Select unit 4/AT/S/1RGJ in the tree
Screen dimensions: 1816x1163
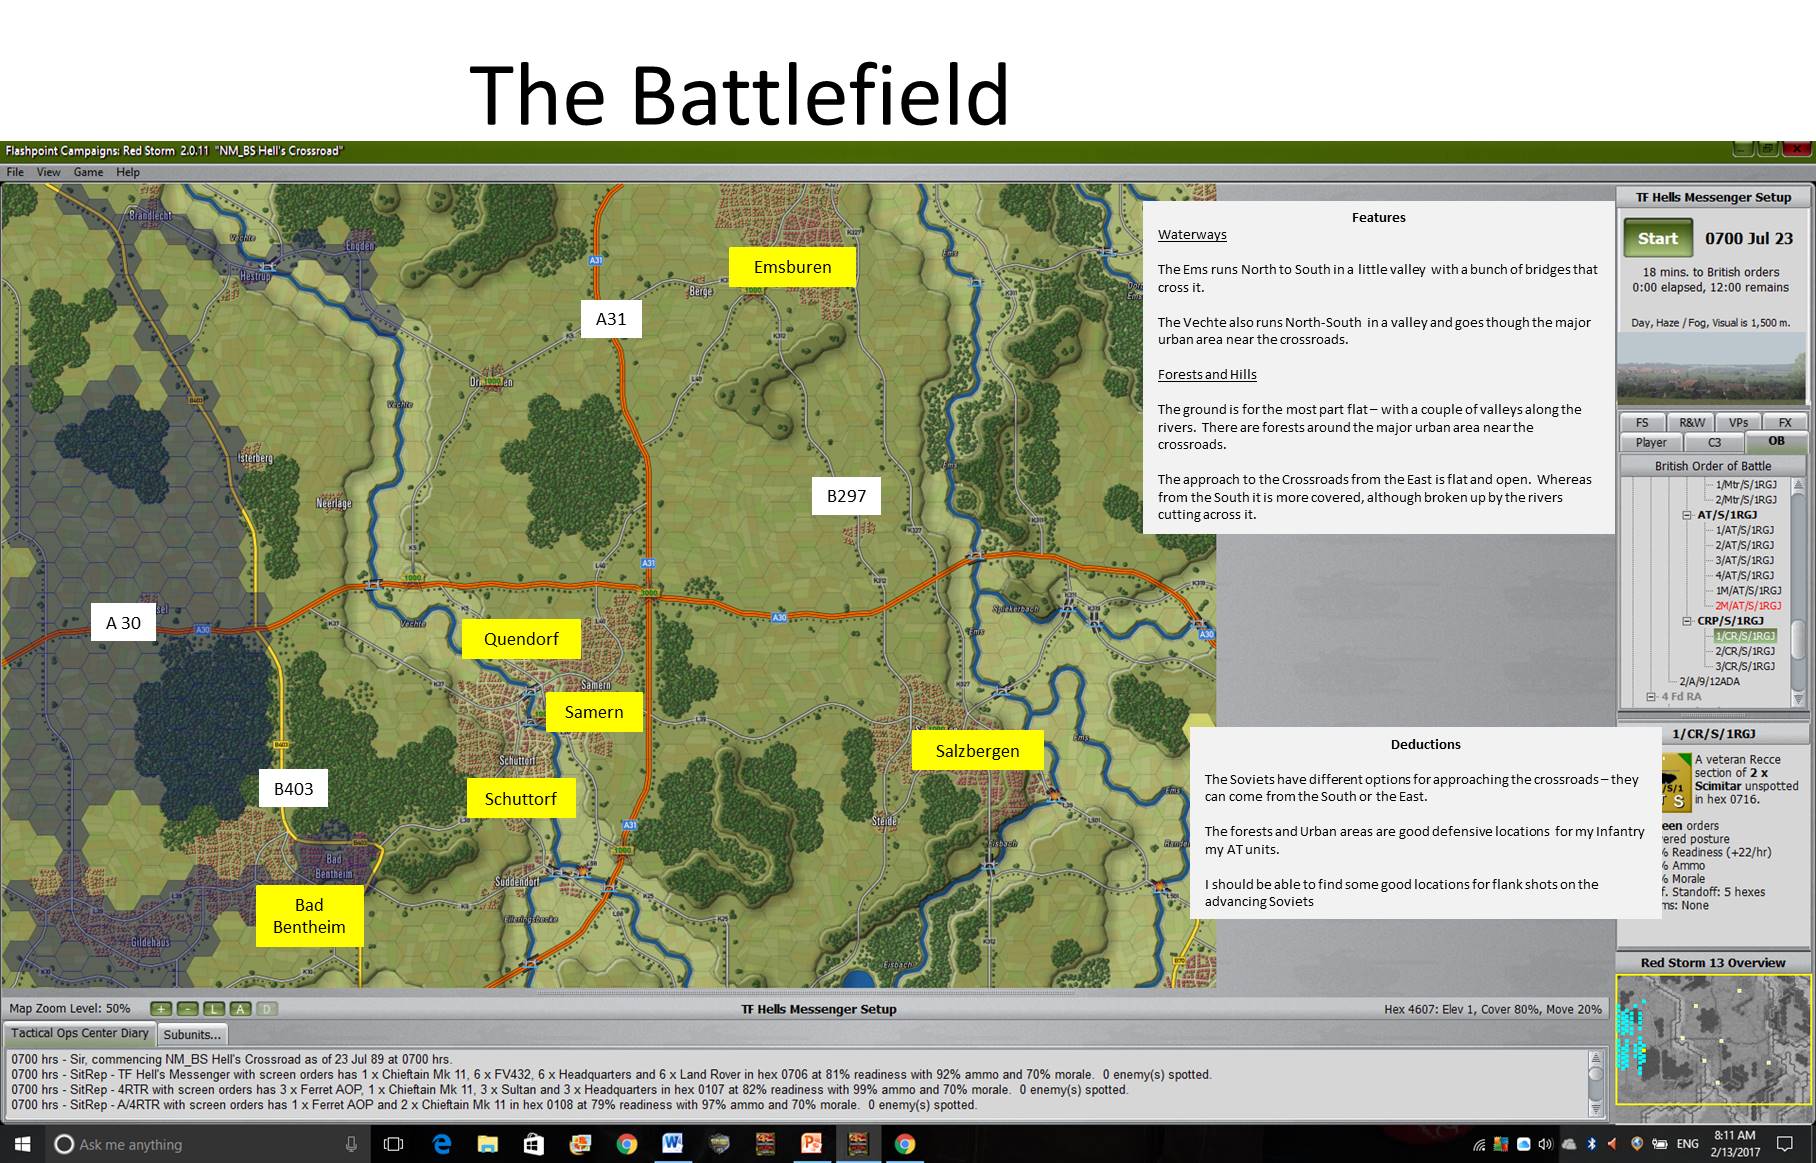point(1745,576)
